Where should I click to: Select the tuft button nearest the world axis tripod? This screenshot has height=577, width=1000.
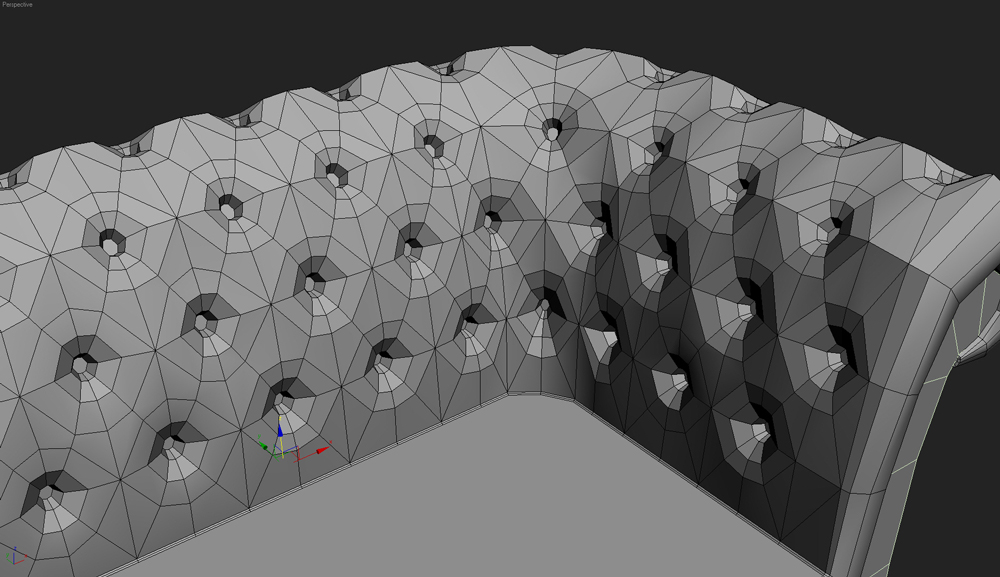(x=48, y=495)
